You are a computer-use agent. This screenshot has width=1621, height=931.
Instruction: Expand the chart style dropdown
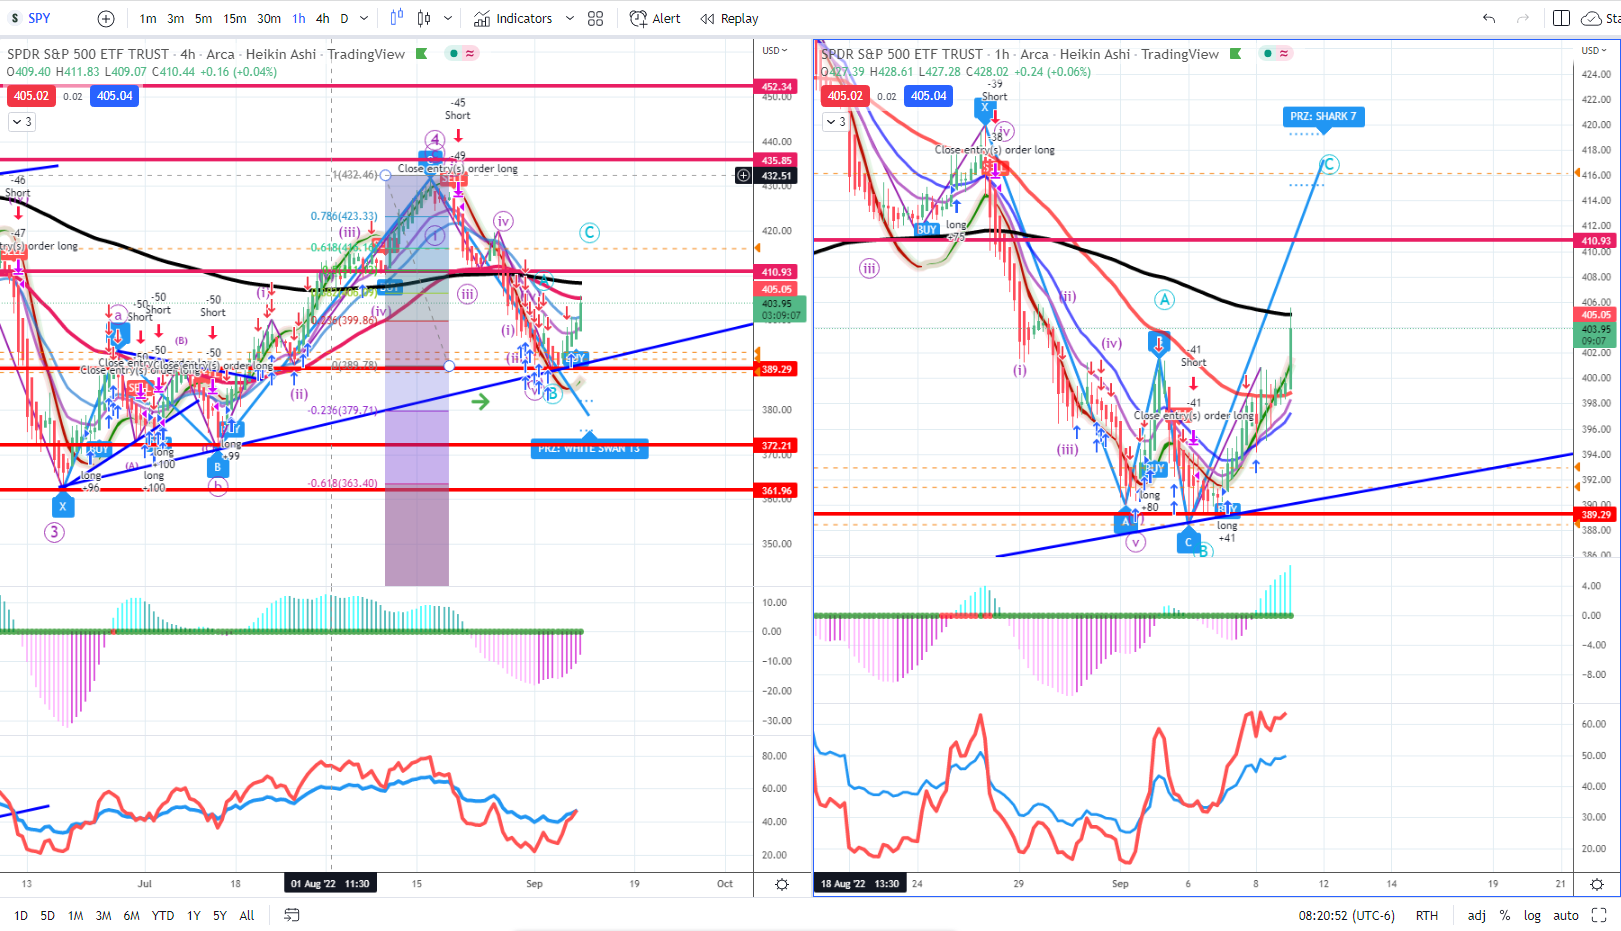coord(448,18)
